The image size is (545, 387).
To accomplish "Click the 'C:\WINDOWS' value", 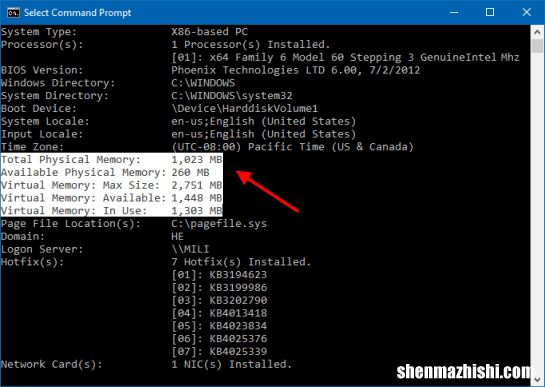I will pos(203,83).
